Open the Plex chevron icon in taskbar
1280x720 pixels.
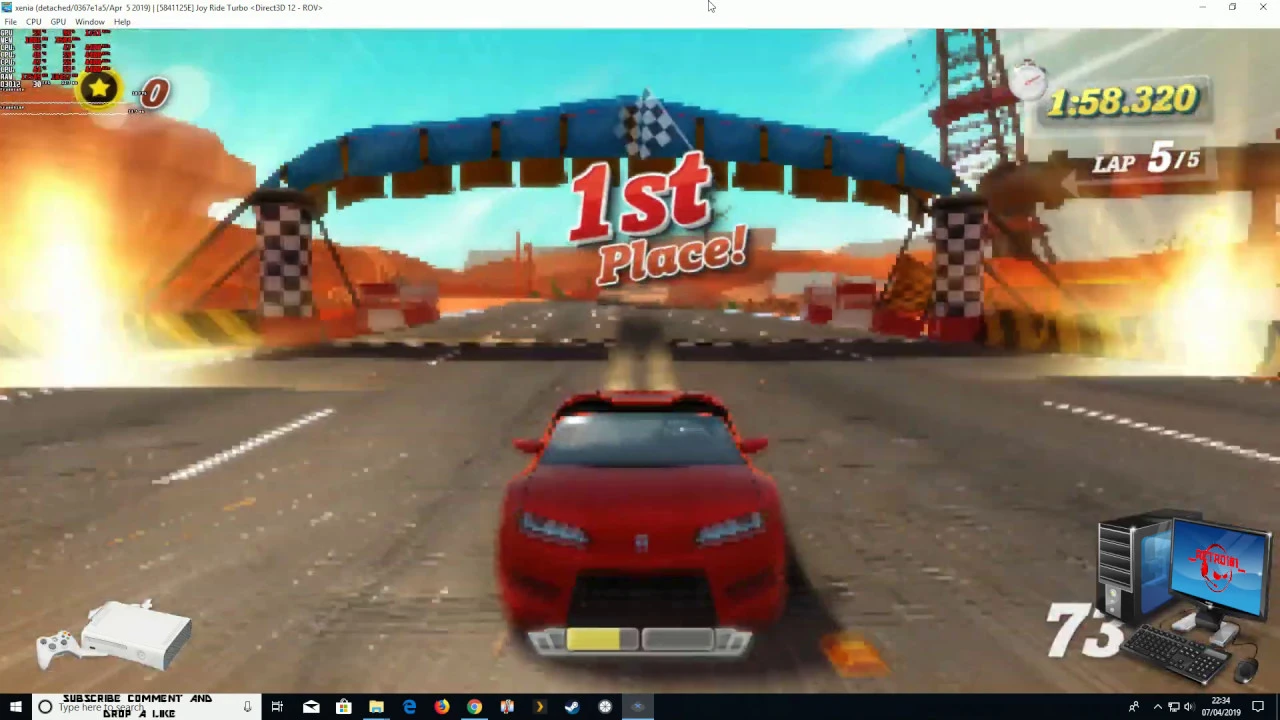click(x=540, y=707)
